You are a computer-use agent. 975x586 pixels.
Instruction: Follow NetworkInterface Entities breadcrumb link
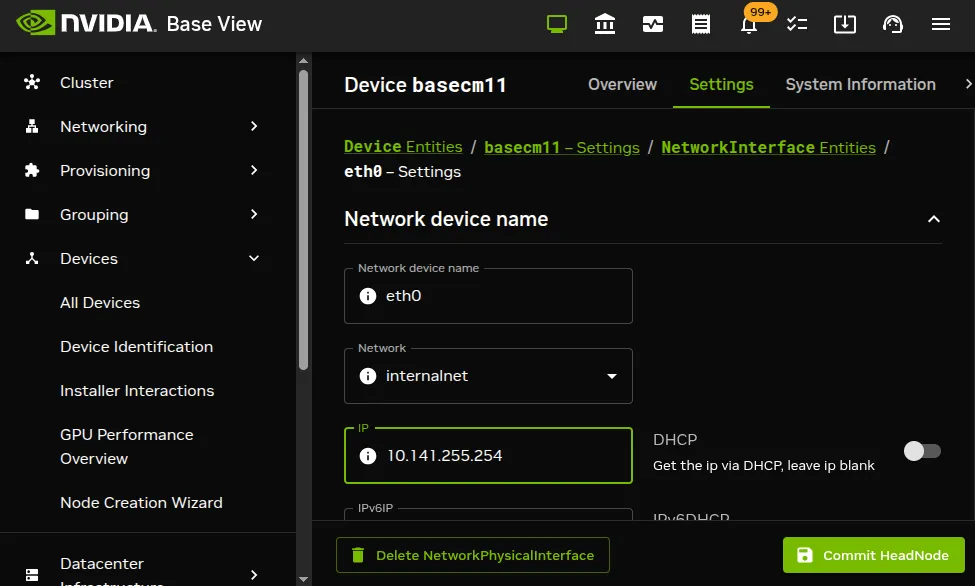pos(769,147)
